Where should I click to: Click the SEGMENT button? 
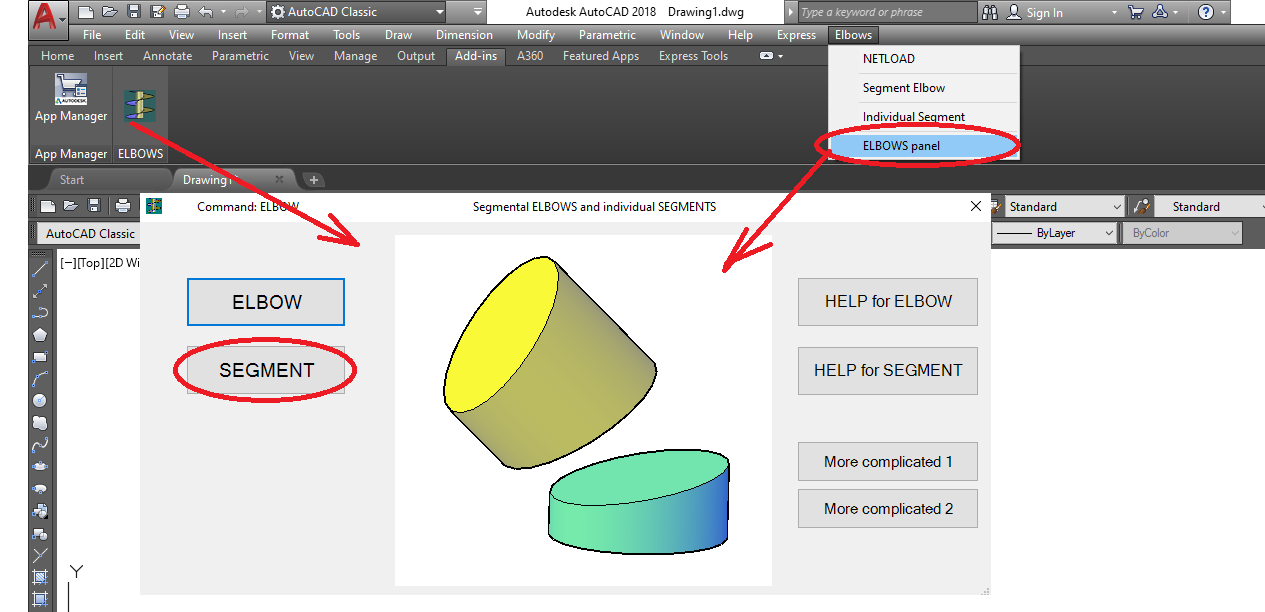click(x=266, y=370)
